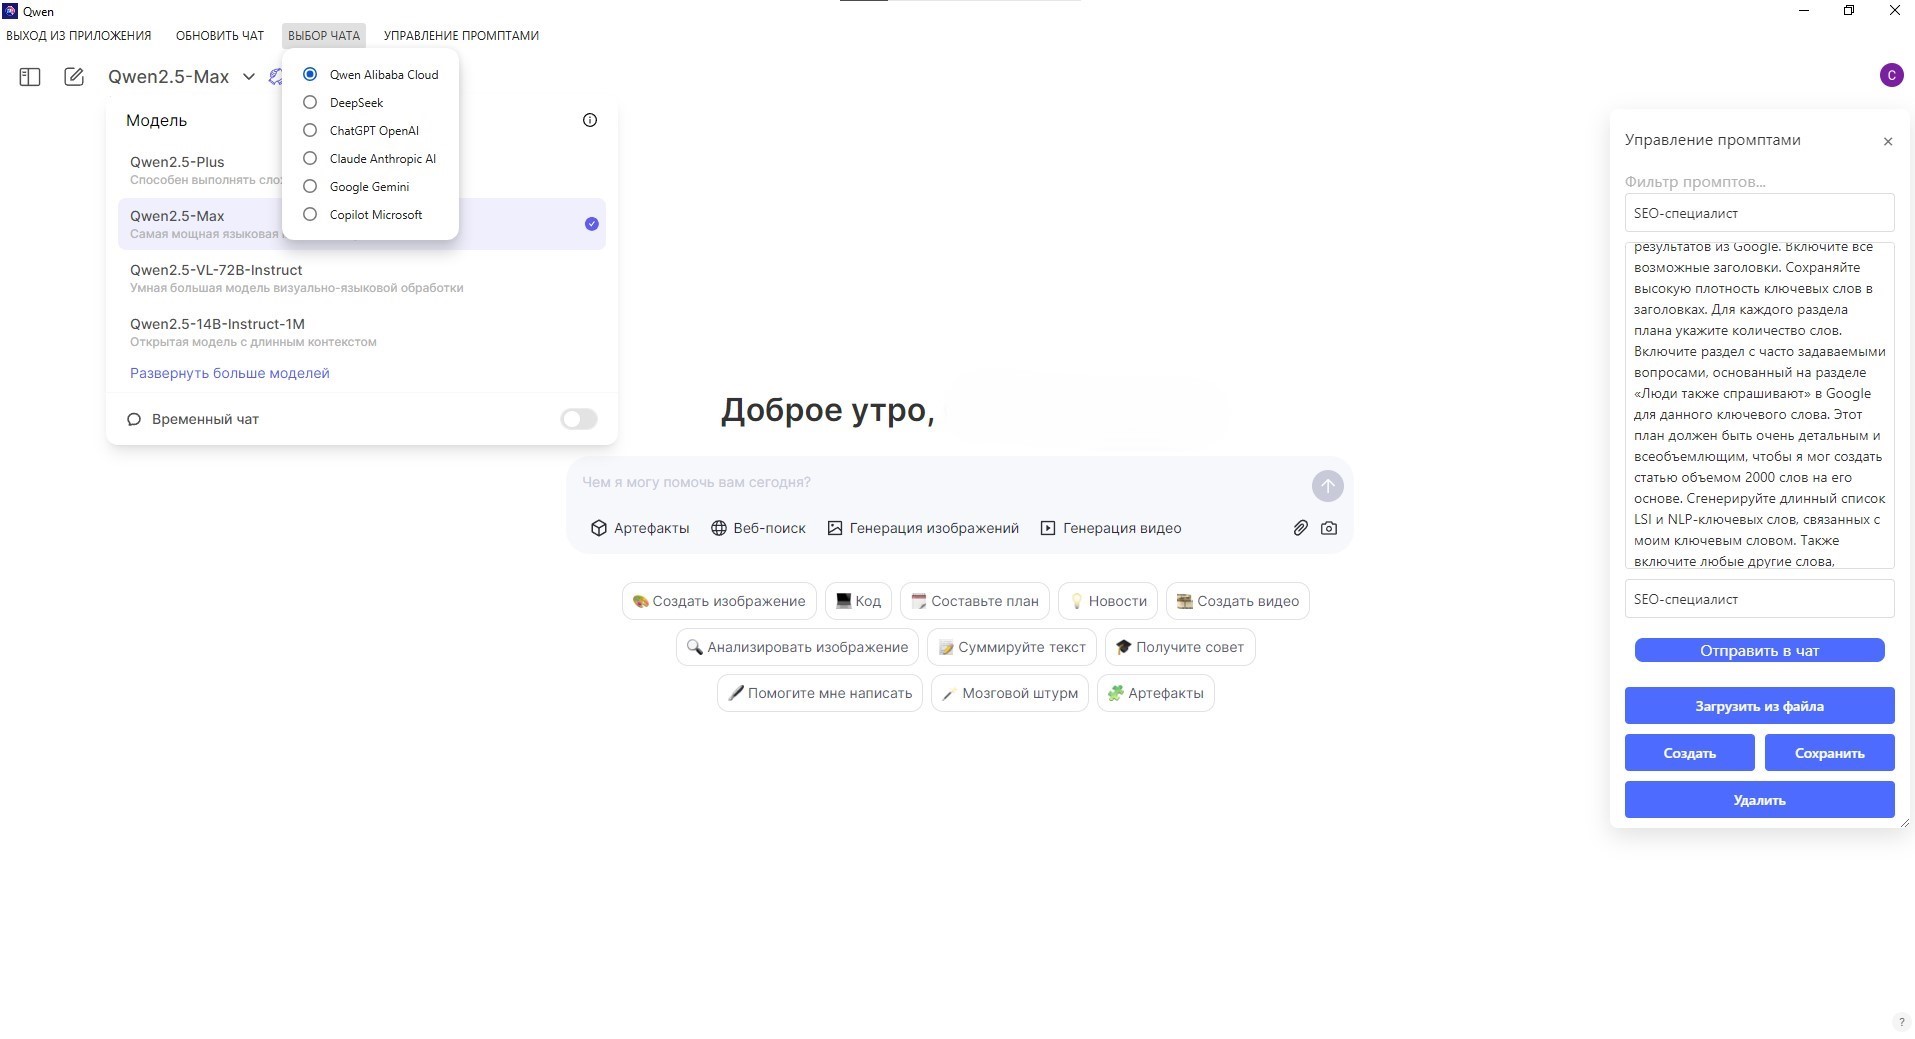Open the ВЫБОР ЧАТА menu
1915x1039 pixels.
324,36
